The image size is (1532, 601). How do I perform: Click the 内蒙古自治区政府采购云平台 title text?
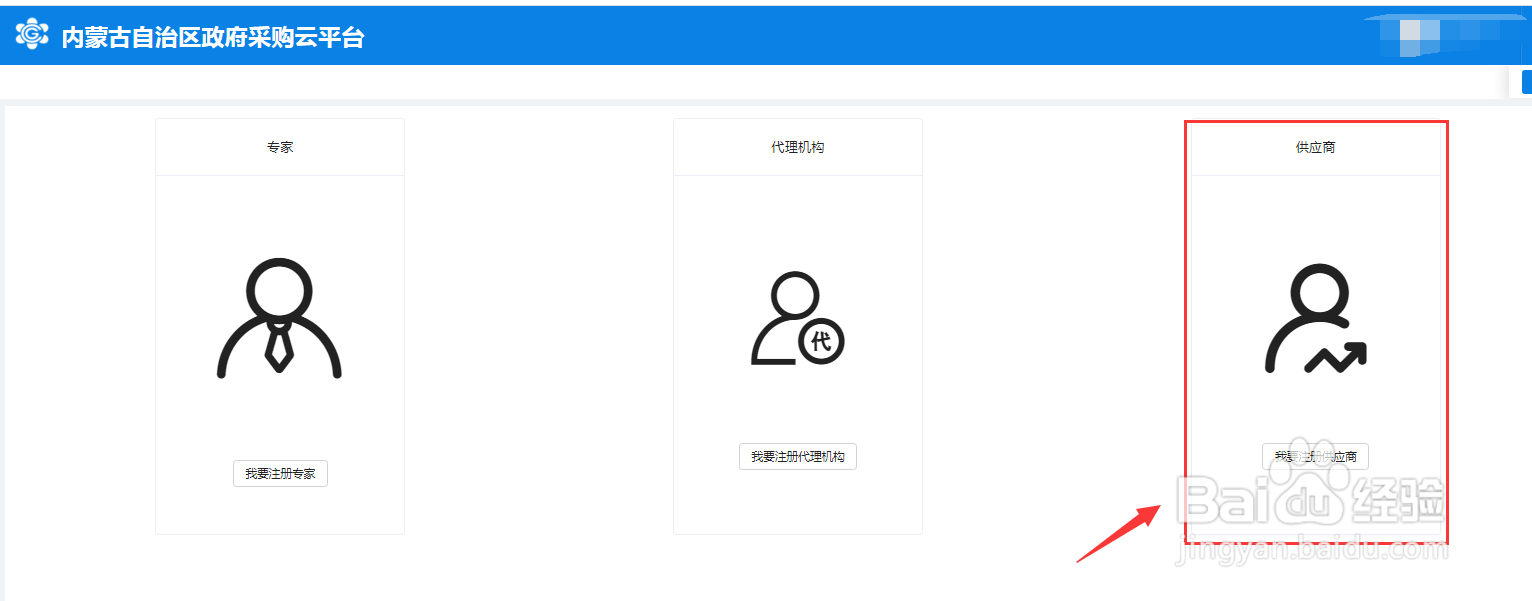(210, 37)
